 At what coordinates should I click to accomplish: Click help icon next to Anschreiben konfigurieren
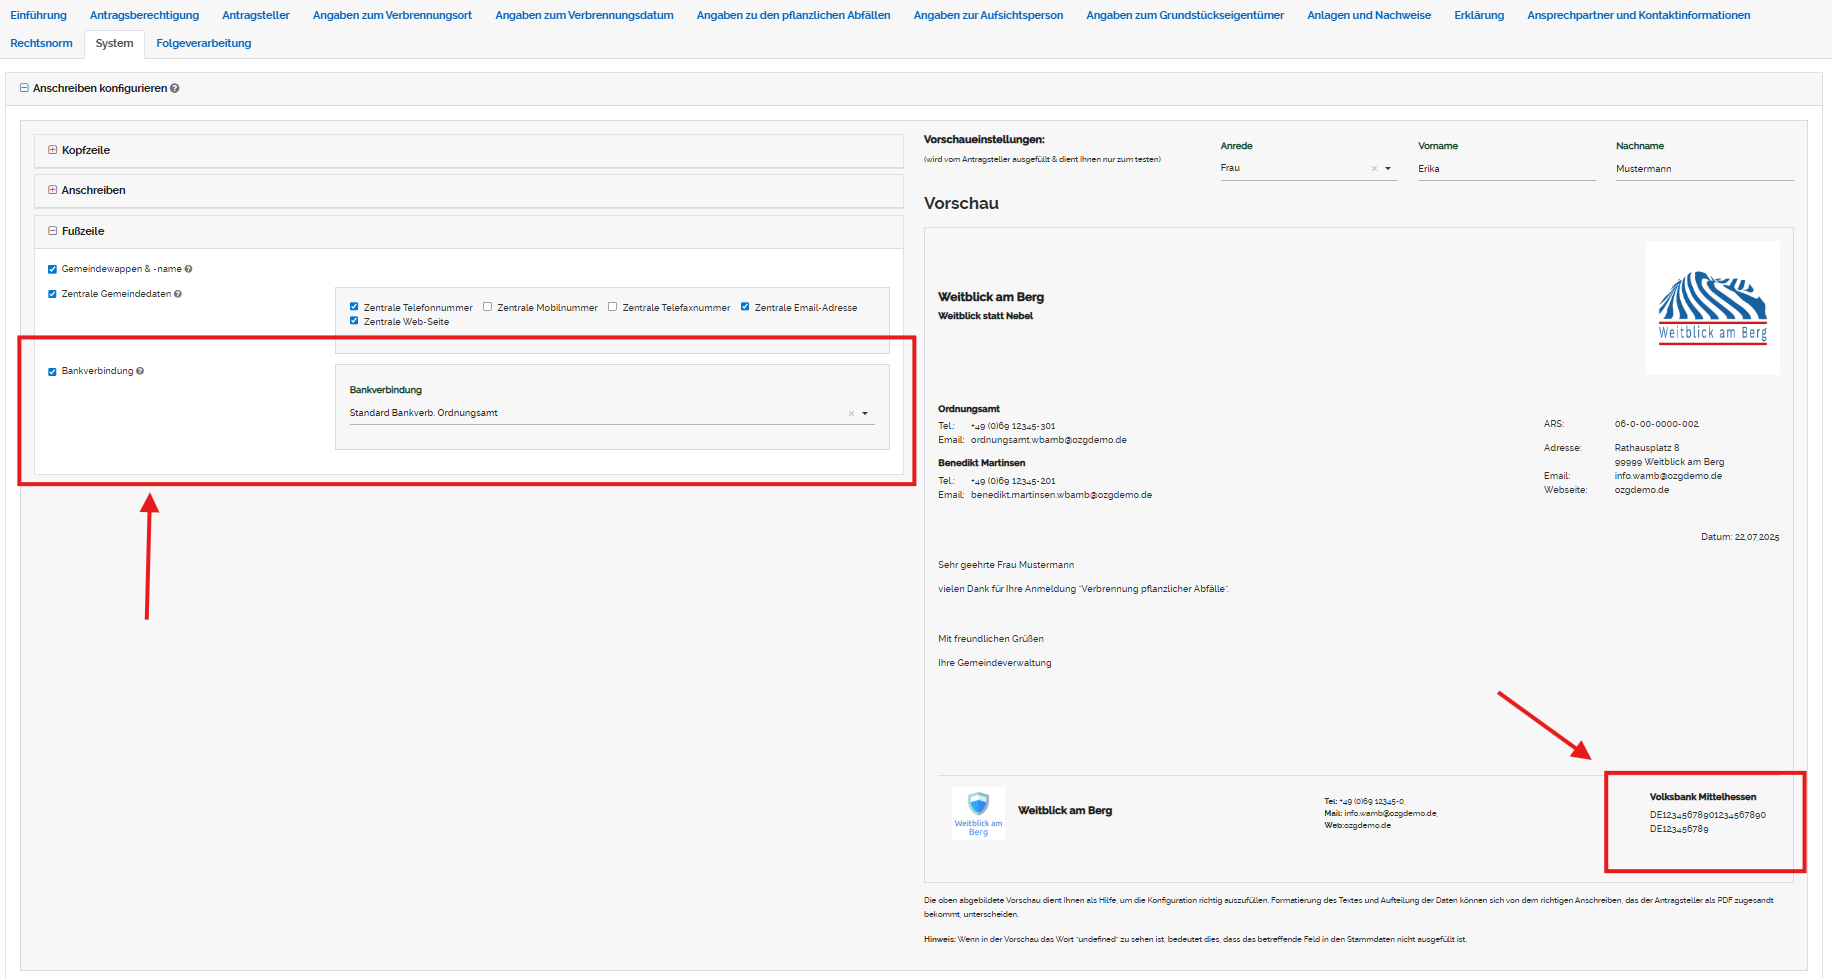pyautogui.click(x=175, y=89)
